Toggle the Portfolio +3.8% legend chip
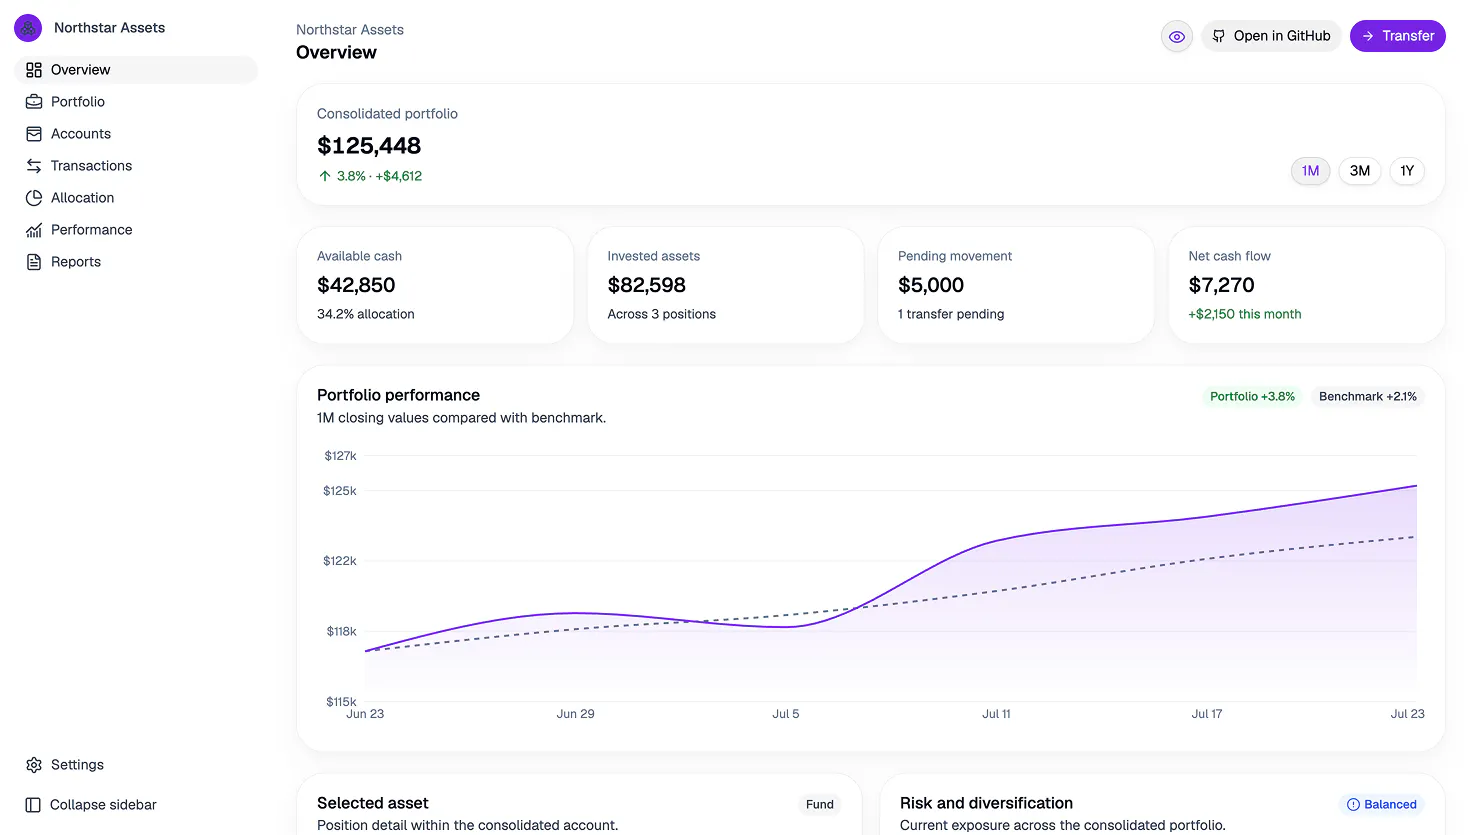The width and height of the screenshot is (1470, 835). [x=1252, y=397]
